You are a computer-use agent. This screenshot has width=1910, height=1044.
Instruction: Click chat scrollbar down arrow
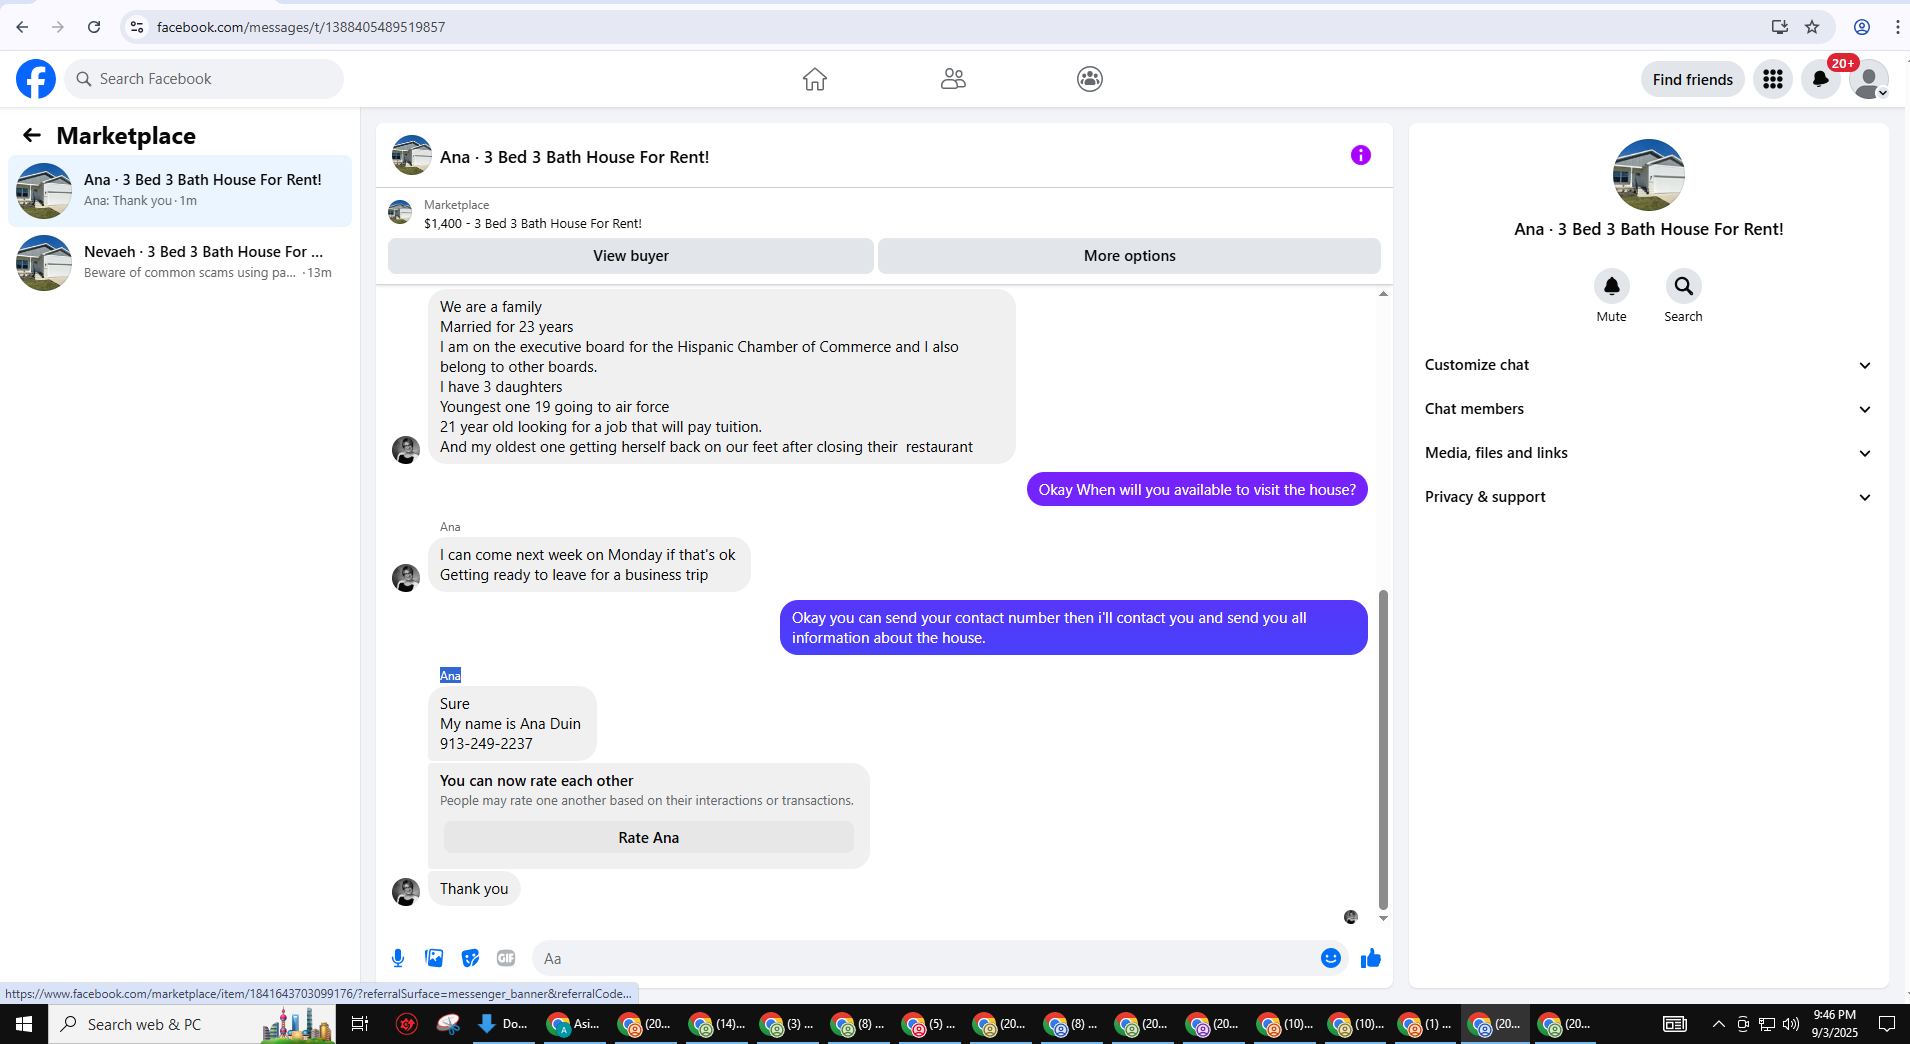tap(1383, 918)
